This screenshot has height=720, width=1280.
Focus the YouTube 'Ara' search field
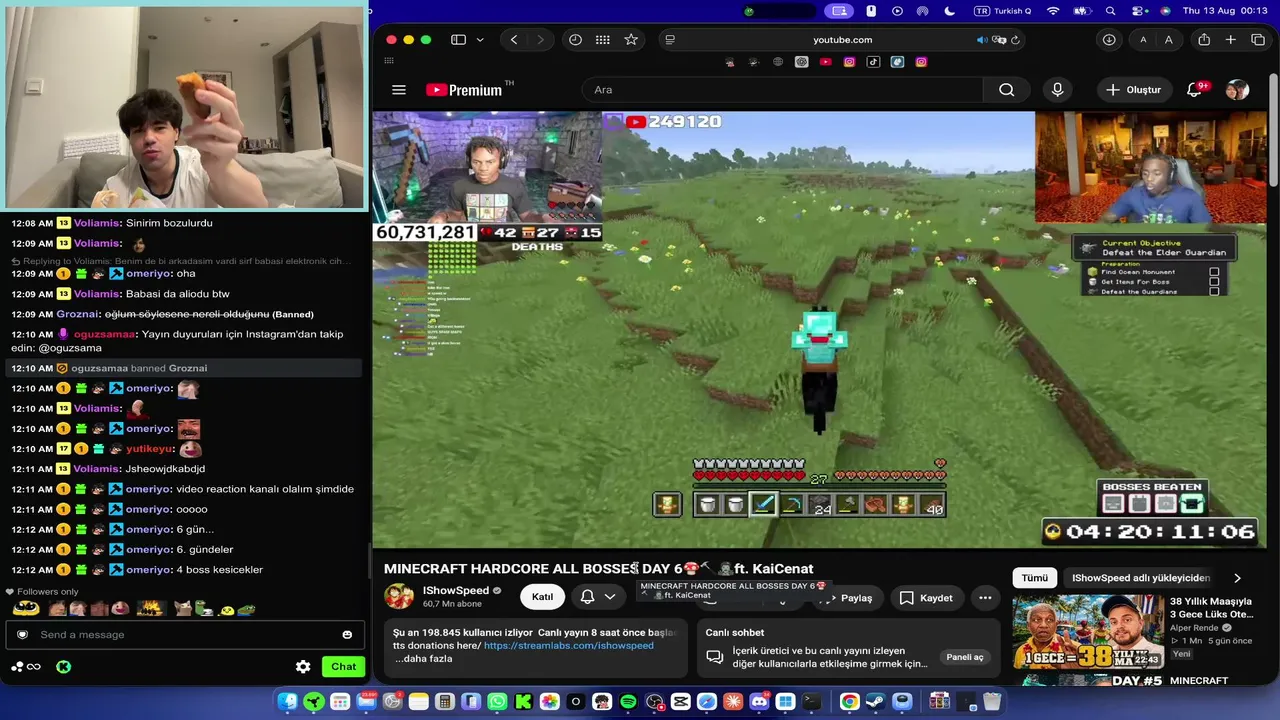pos(783,90)
